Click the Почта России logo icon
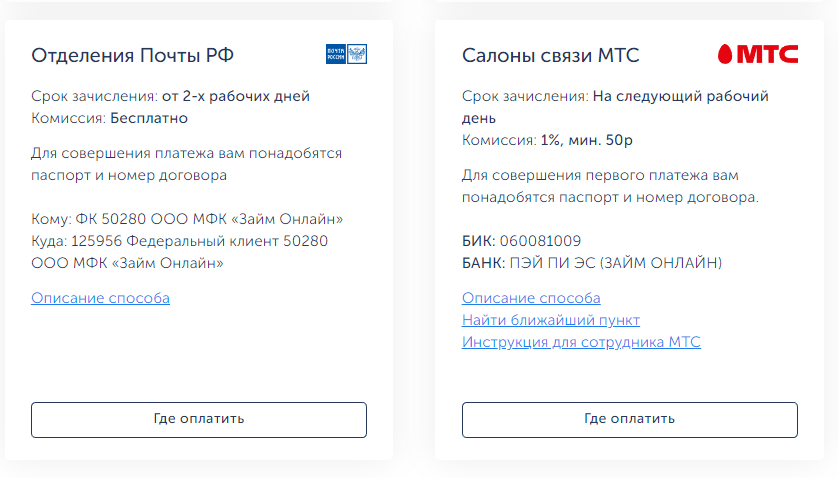The height and width of the screenshot is (478, 838). (346, 54)
